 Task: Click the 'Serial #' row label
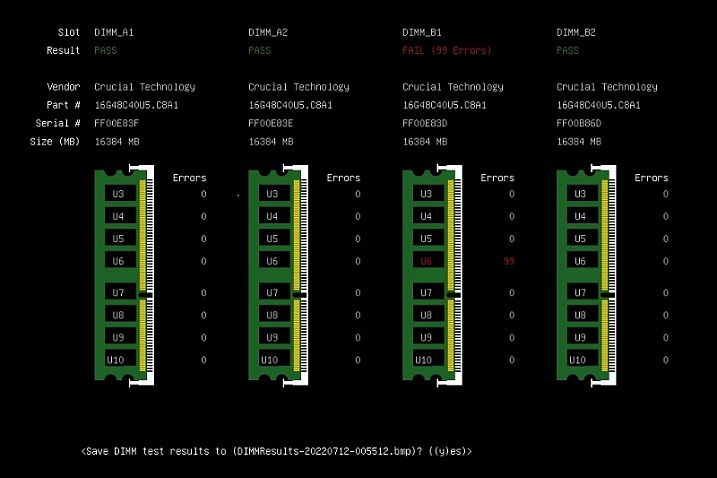[58, 123]
